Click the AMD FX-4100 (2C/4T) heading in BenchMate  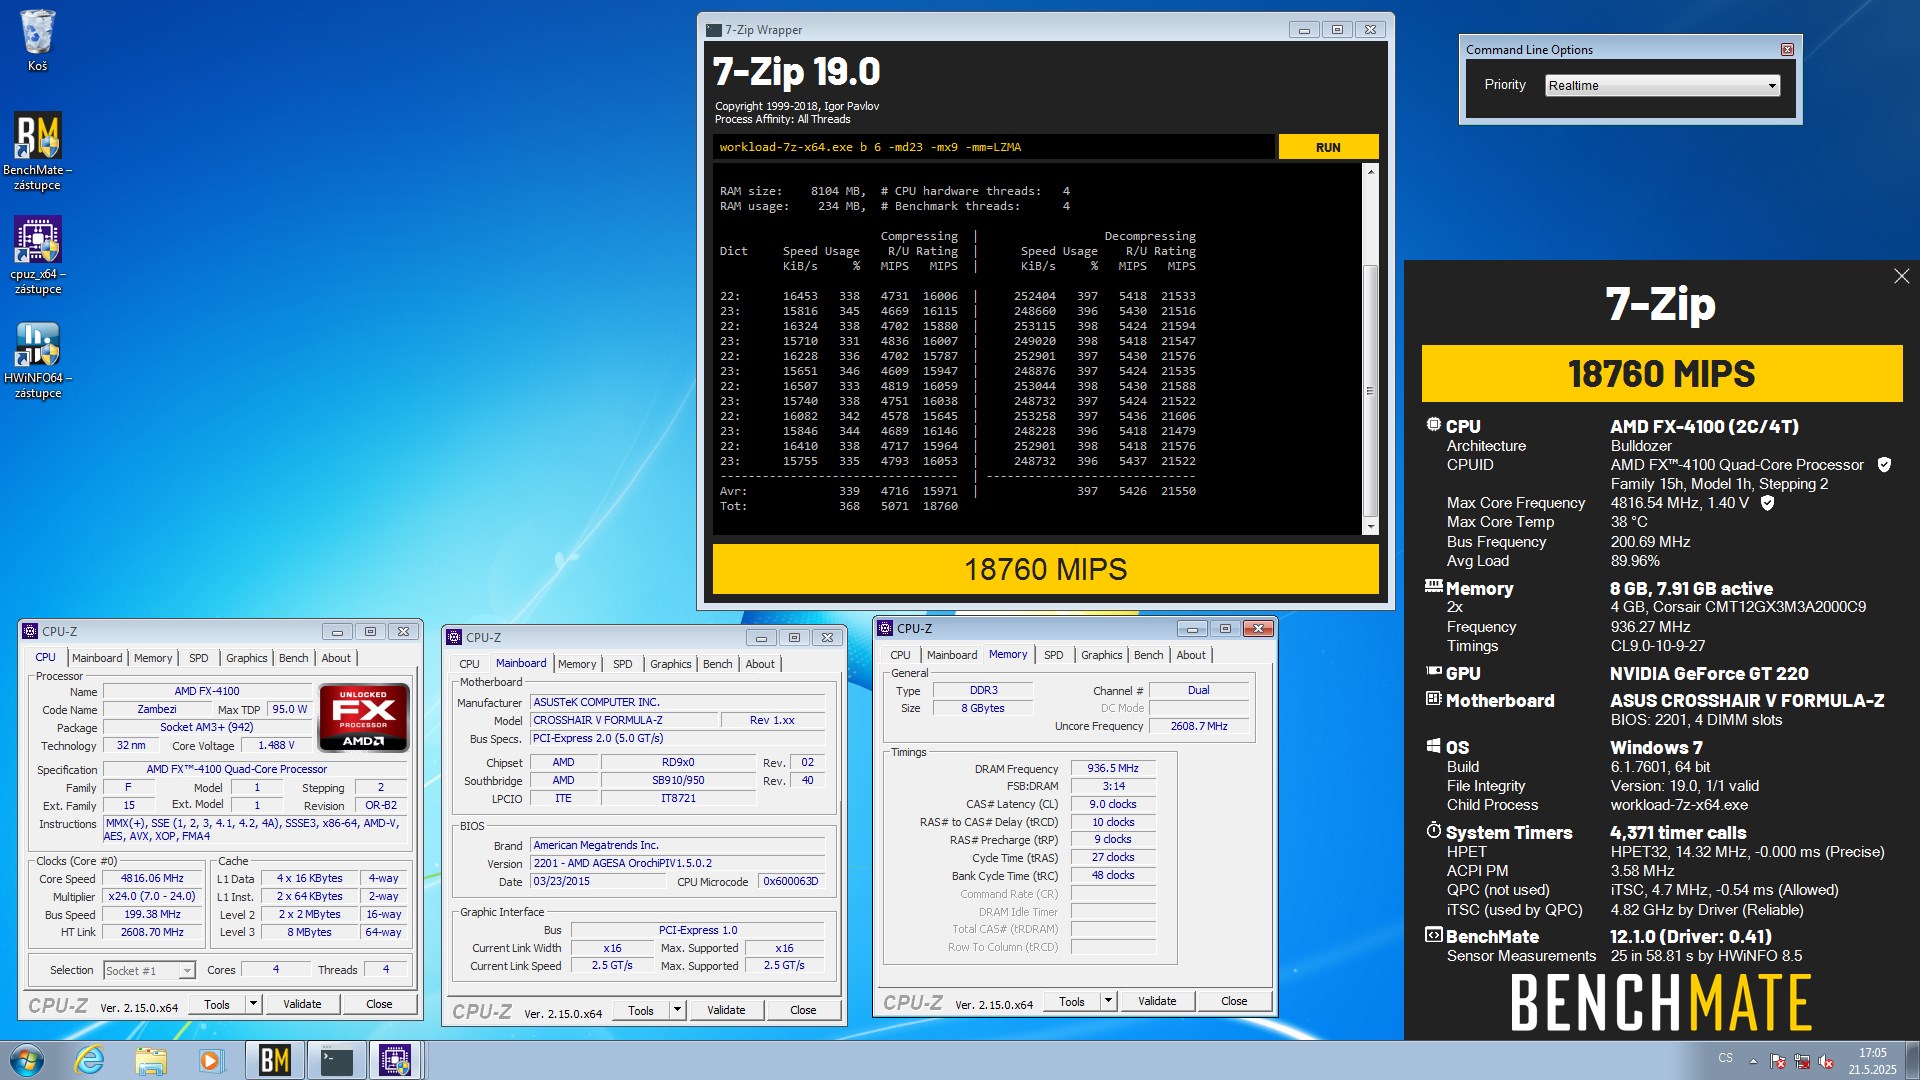pyautogui.click(x=1704, y=427)
